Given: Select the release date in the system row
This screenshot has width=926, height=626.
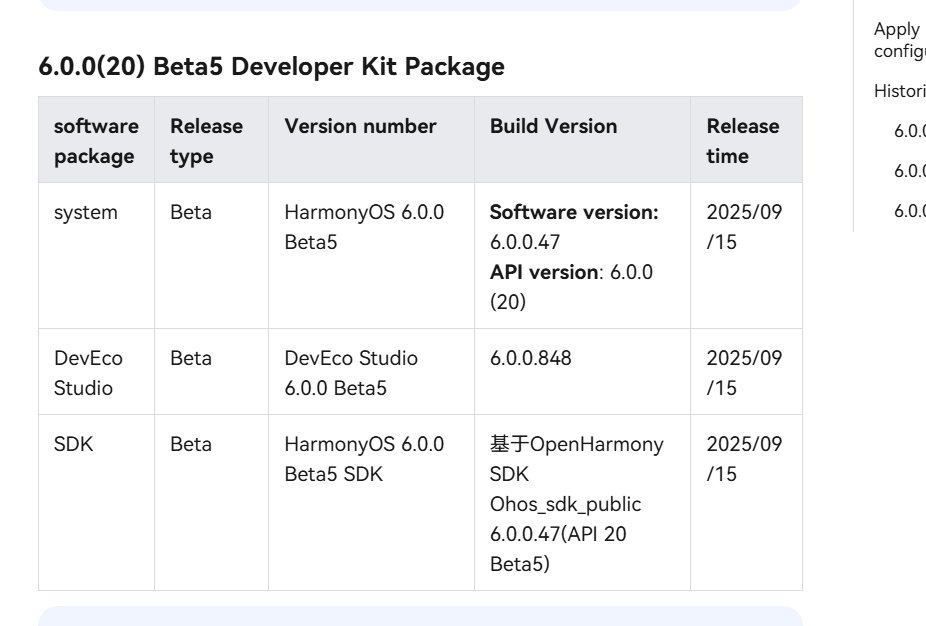Looking at the screenshot, I should (746, 256).
